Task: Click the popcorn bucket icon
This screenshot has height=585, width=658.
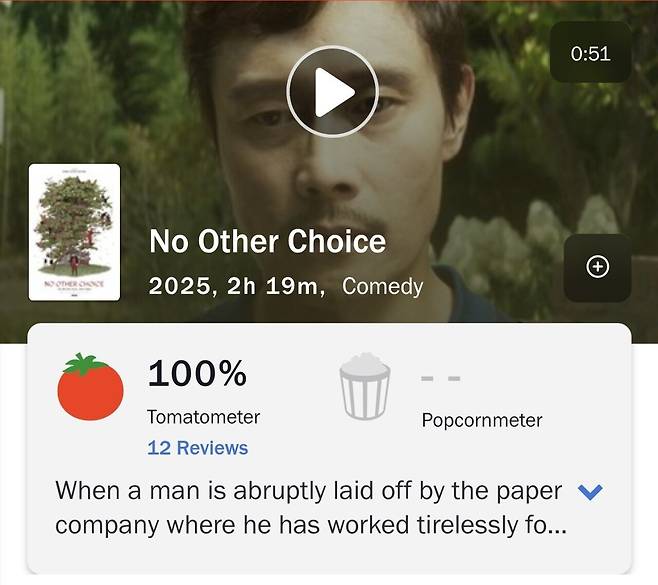Action: tap(364, 386)
